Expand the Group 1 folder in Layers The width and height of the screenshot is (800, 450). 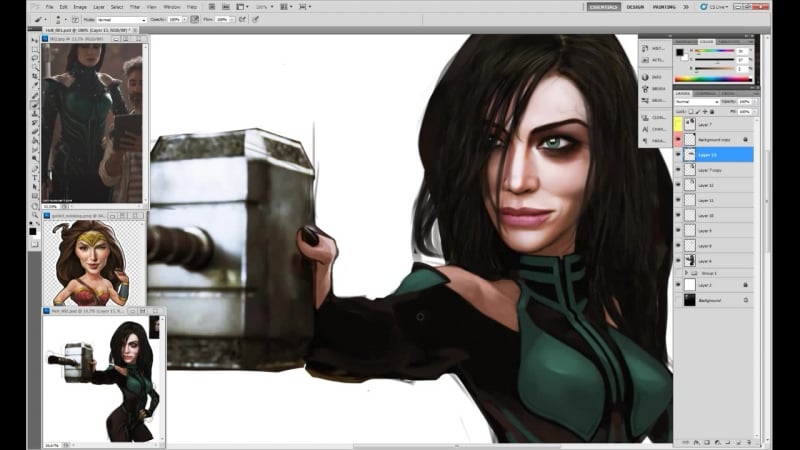pos(689,272)
